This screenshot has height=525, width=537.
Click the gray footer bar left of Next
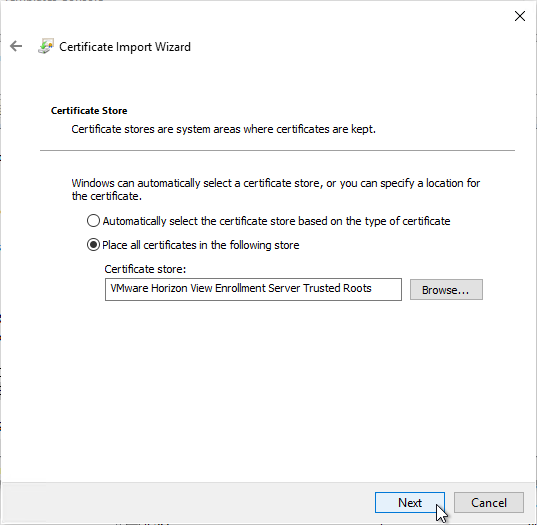coord(188,503)
